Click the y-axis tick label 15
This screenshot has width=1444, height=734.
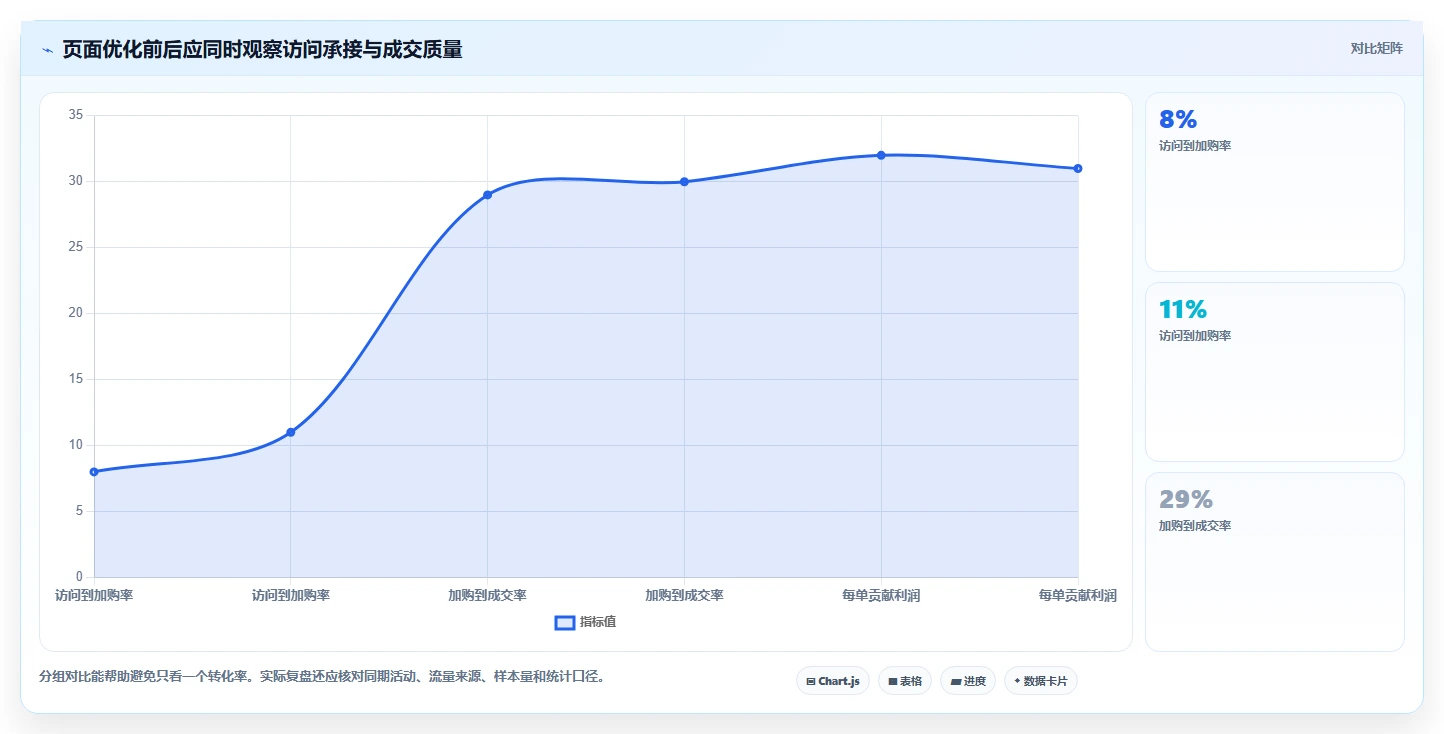(x=76, y=379)
